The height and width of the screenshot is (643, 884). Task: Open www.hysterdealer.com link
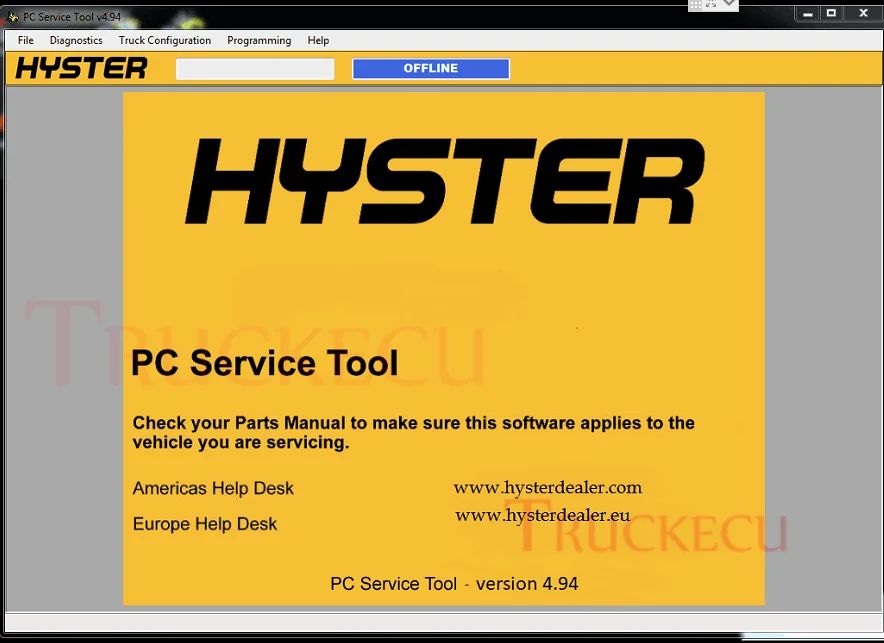click(547, 488)
